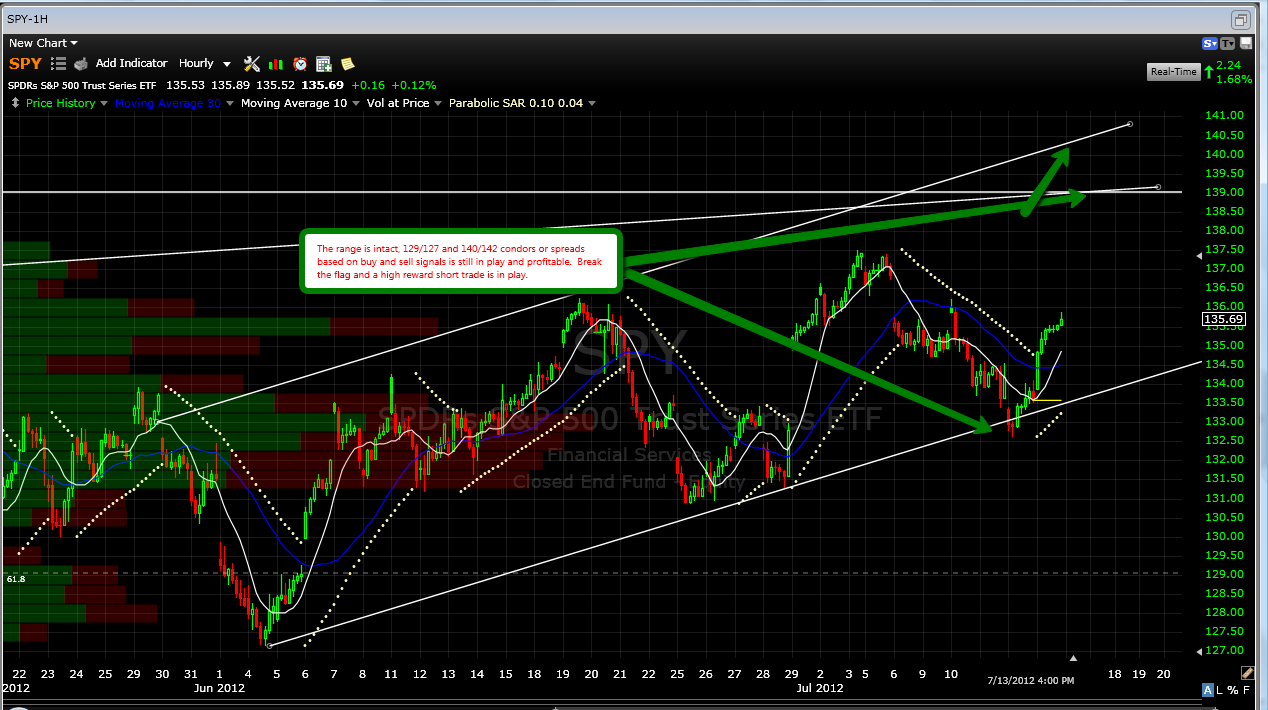
Task: Click the blue S dropdown icon top right
Action: click(1210, 44)
